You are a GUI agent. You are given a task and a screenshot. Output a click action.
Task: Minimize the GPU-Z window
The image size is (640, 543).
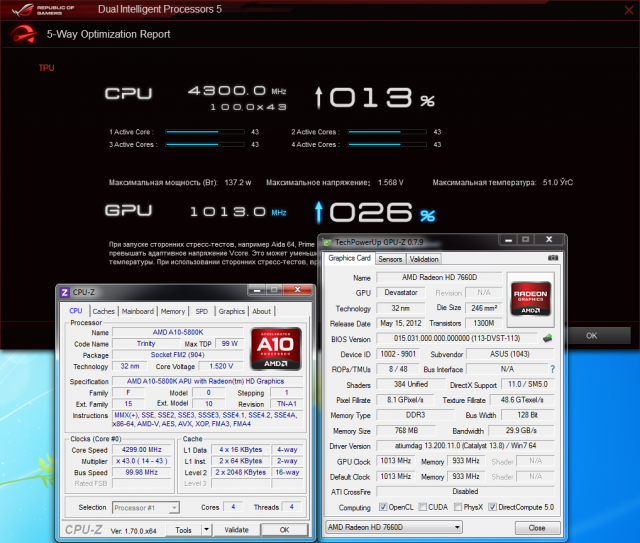coord(508,240)
